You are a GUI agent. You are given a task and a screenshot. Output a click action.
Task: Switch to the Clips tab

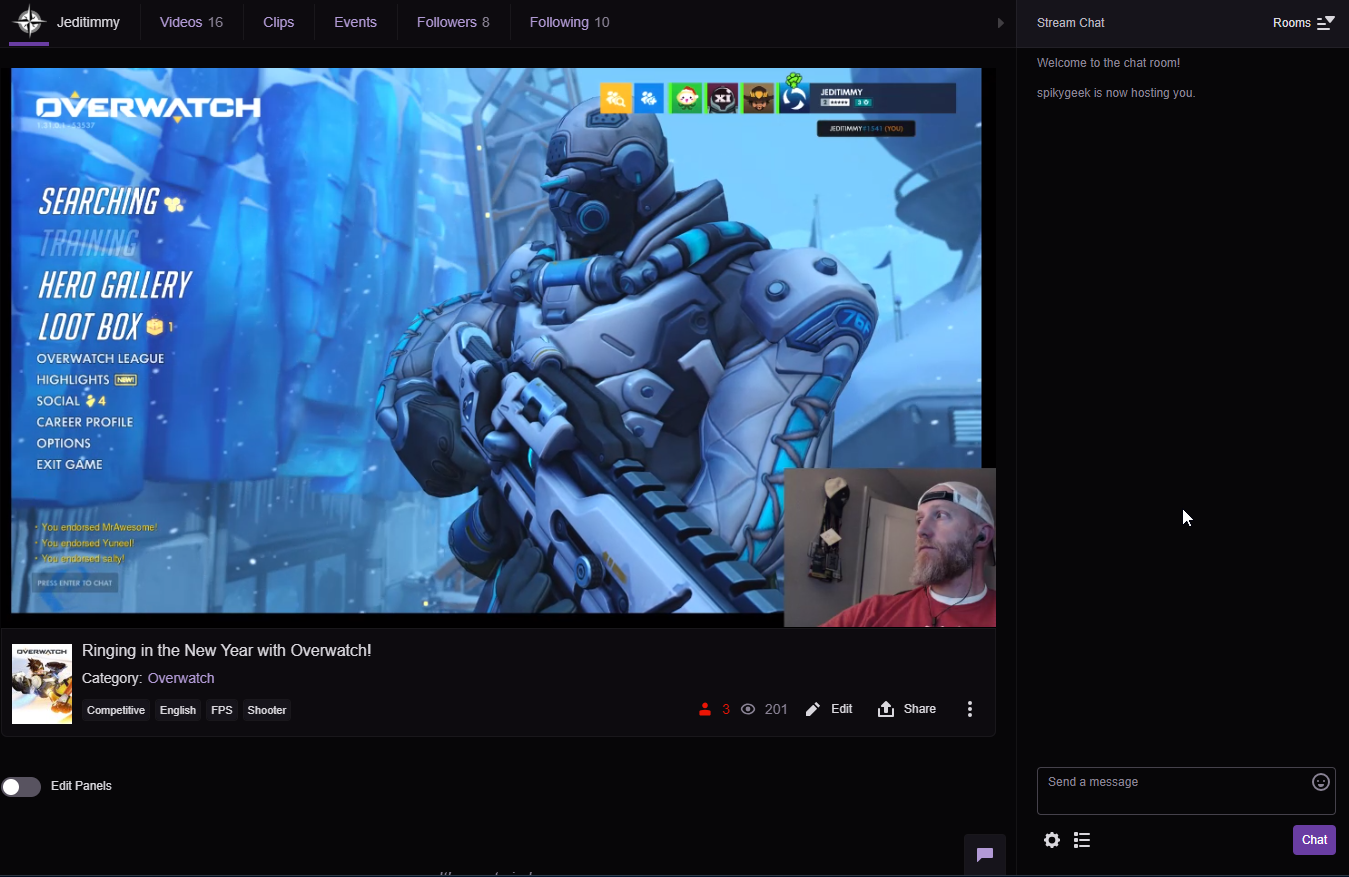click(x=278, y=22)
